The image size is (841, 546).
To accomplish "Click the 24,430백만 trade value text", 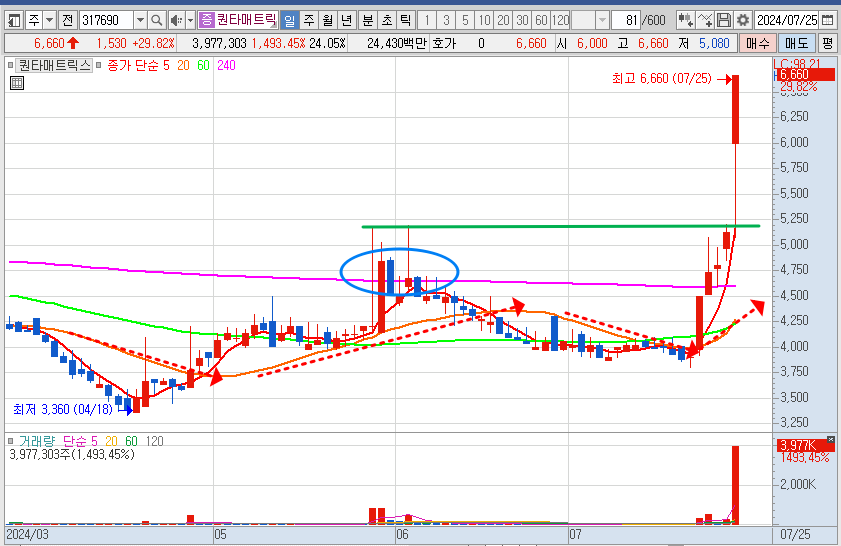I will [x=397, y=43].
